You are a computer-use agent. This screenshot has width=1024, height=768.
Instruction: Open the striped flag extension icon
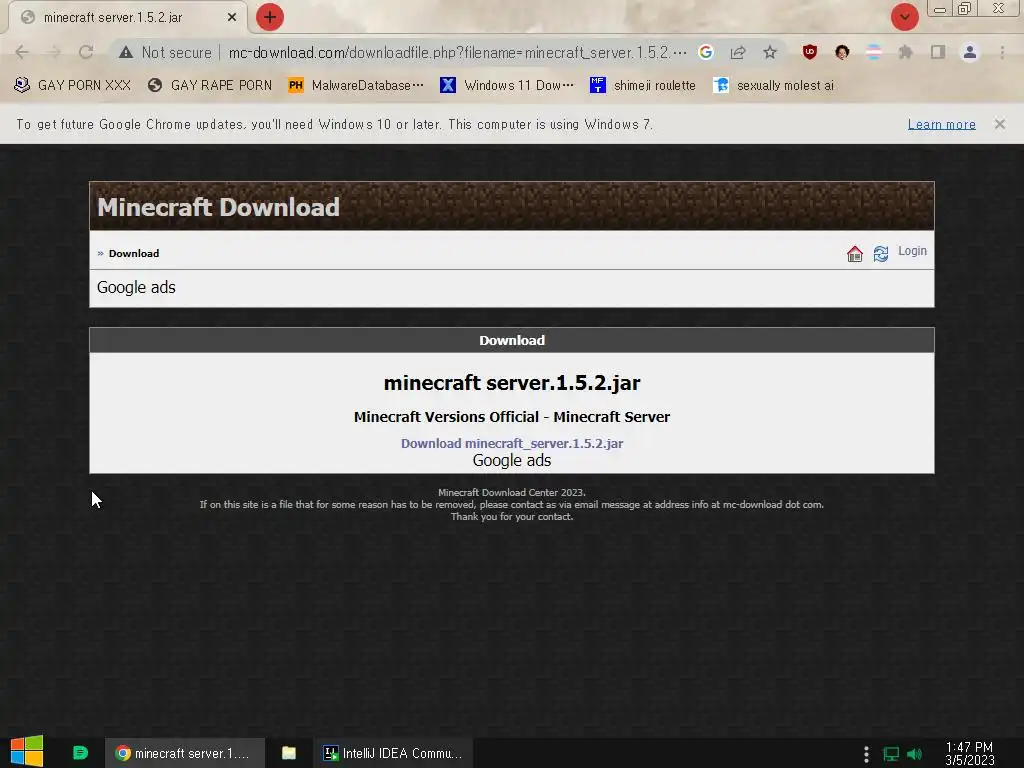click(x=874, y=52)
